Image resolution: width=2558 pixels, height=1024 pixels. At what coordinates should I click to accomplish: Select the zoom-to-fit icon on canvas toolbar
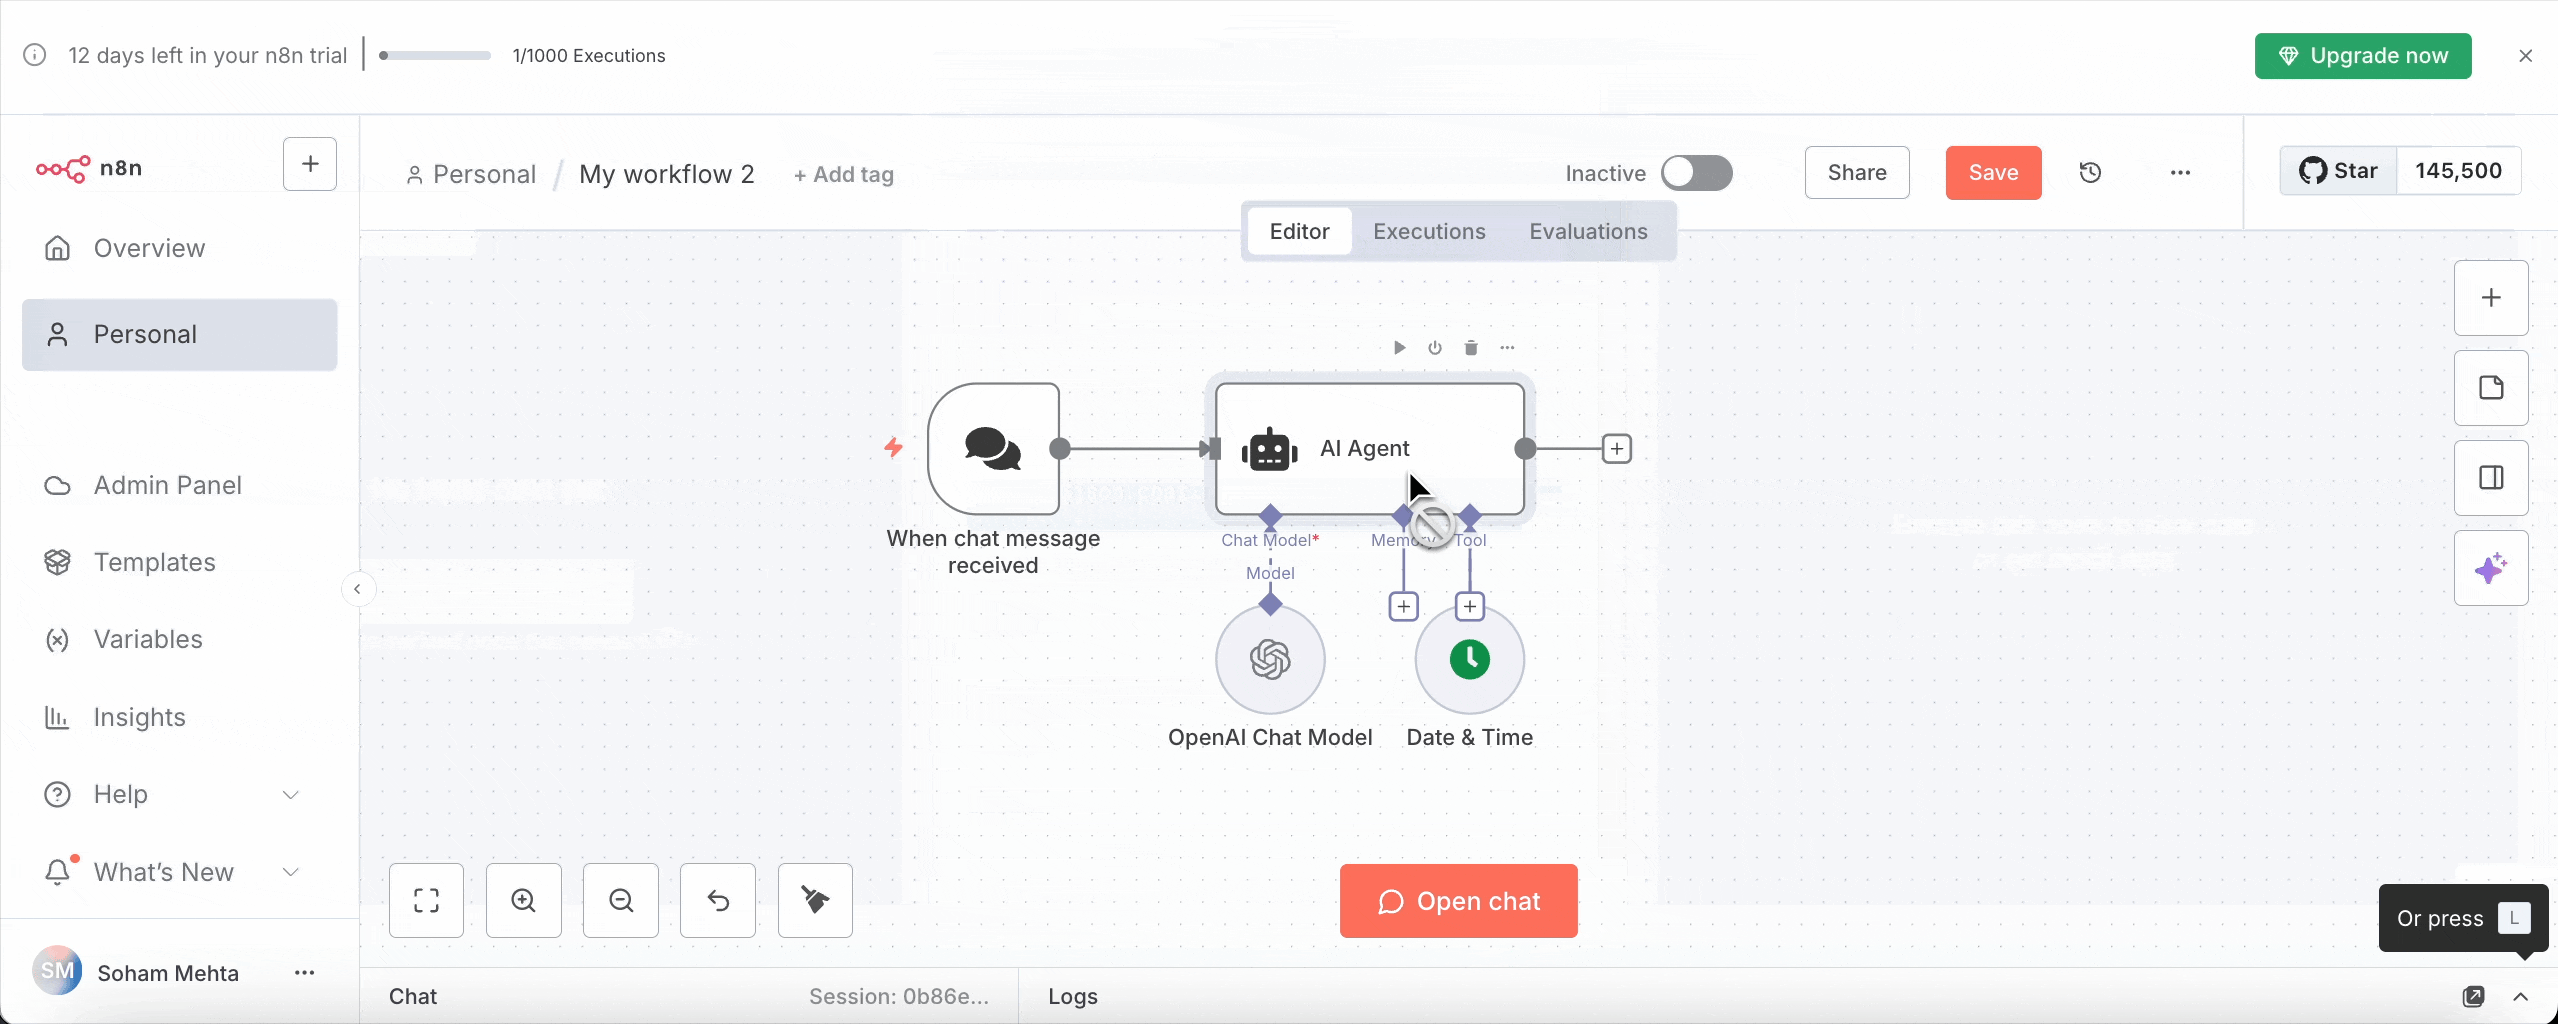pyautogui.click(x=426, y=900)
